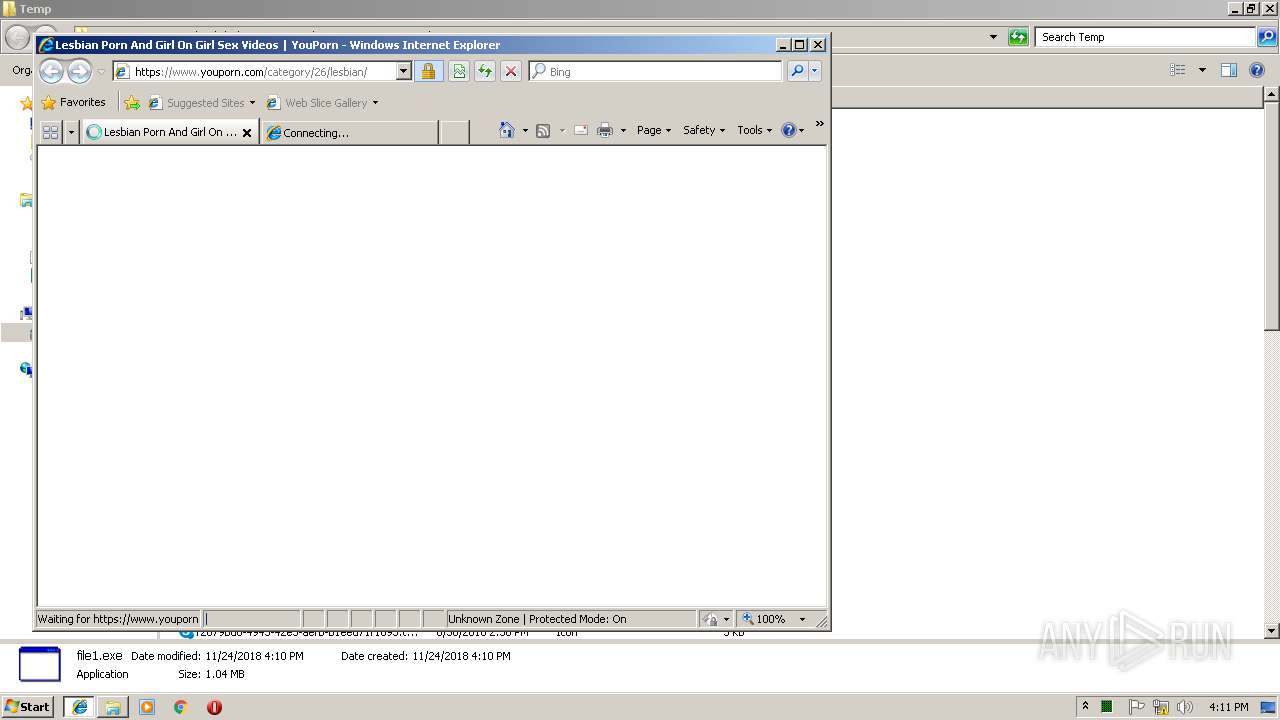The image size is (1280, 720).
Task: Click the Print icon
Action: [x=605, y=130]
